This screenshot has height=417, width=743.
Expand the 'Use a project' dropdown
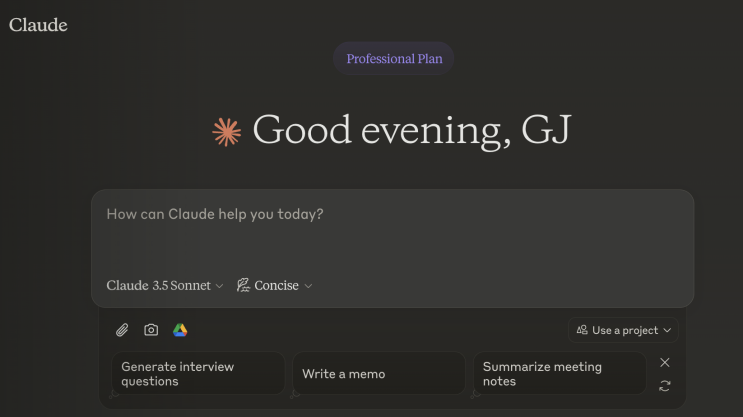point(623,330)
